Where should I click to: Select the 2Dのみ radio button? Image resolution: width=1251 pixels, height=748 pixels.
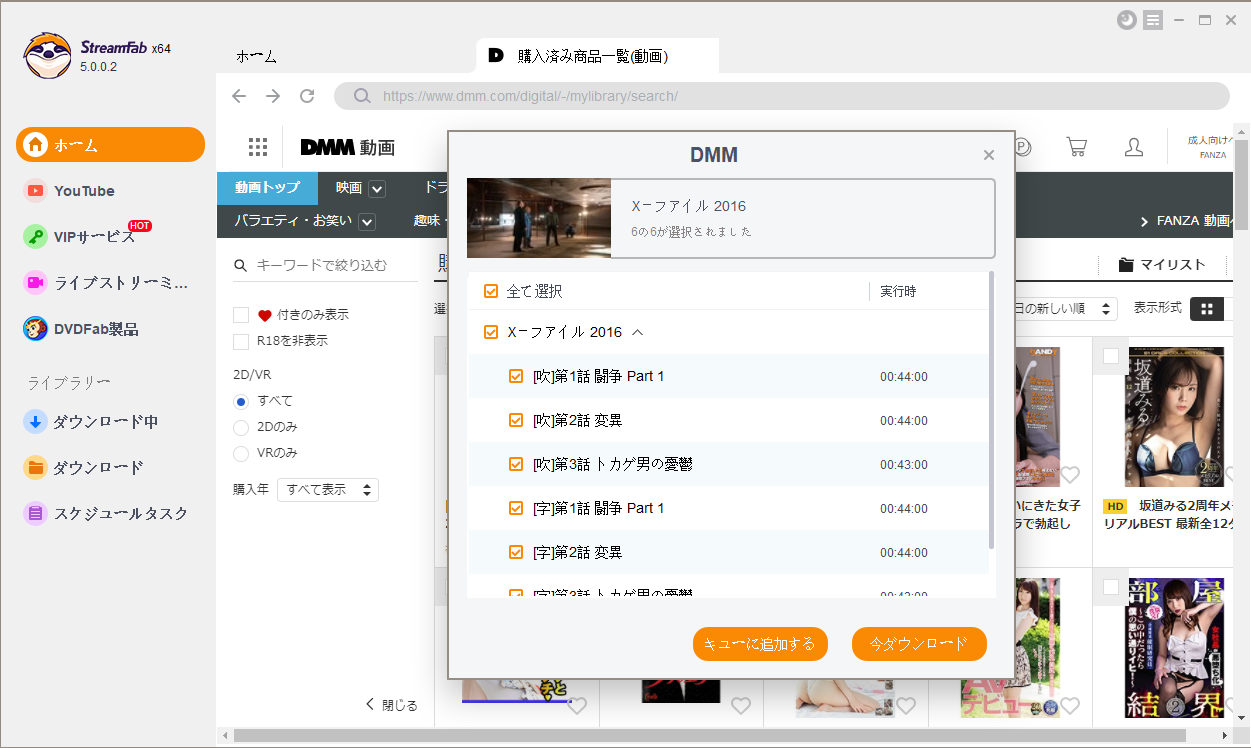(241, 427)
